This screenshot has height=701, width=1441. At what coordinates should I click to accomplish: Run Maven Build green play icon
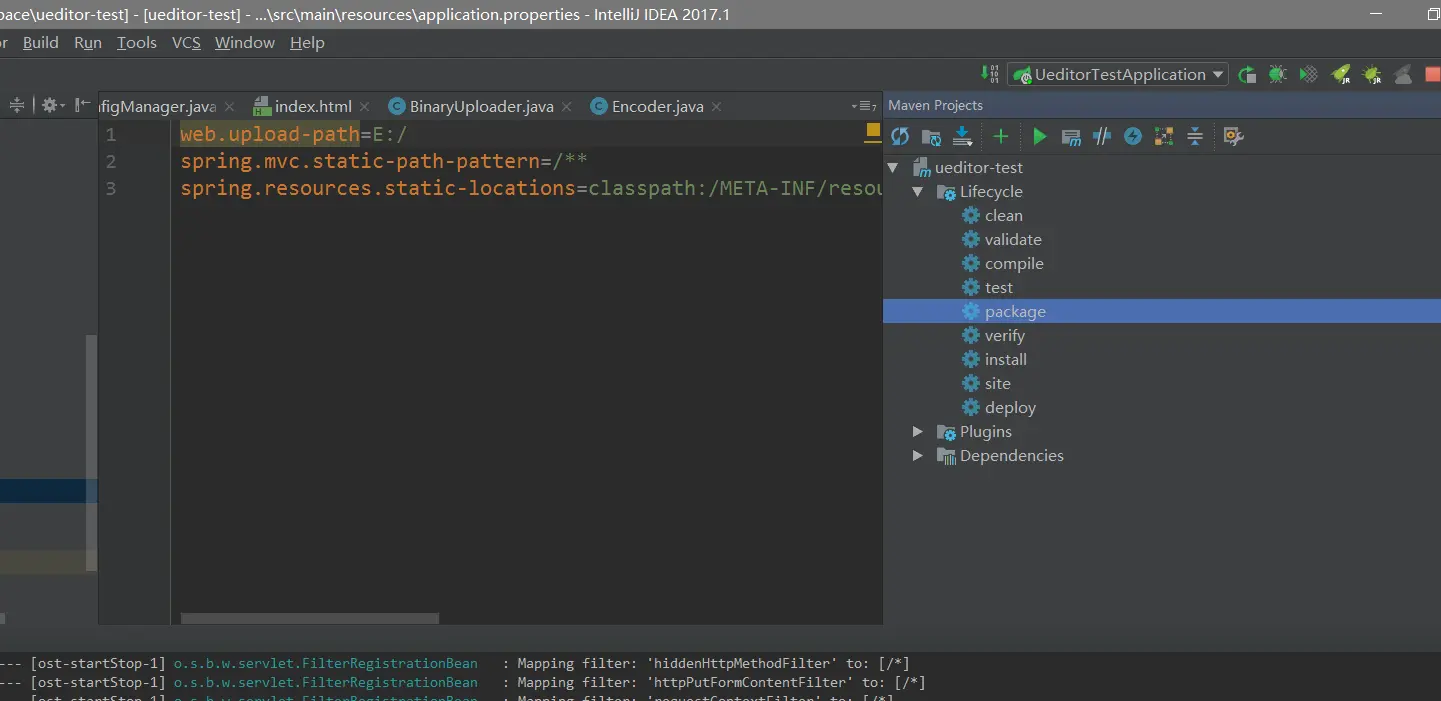(x=1040, y=136)
